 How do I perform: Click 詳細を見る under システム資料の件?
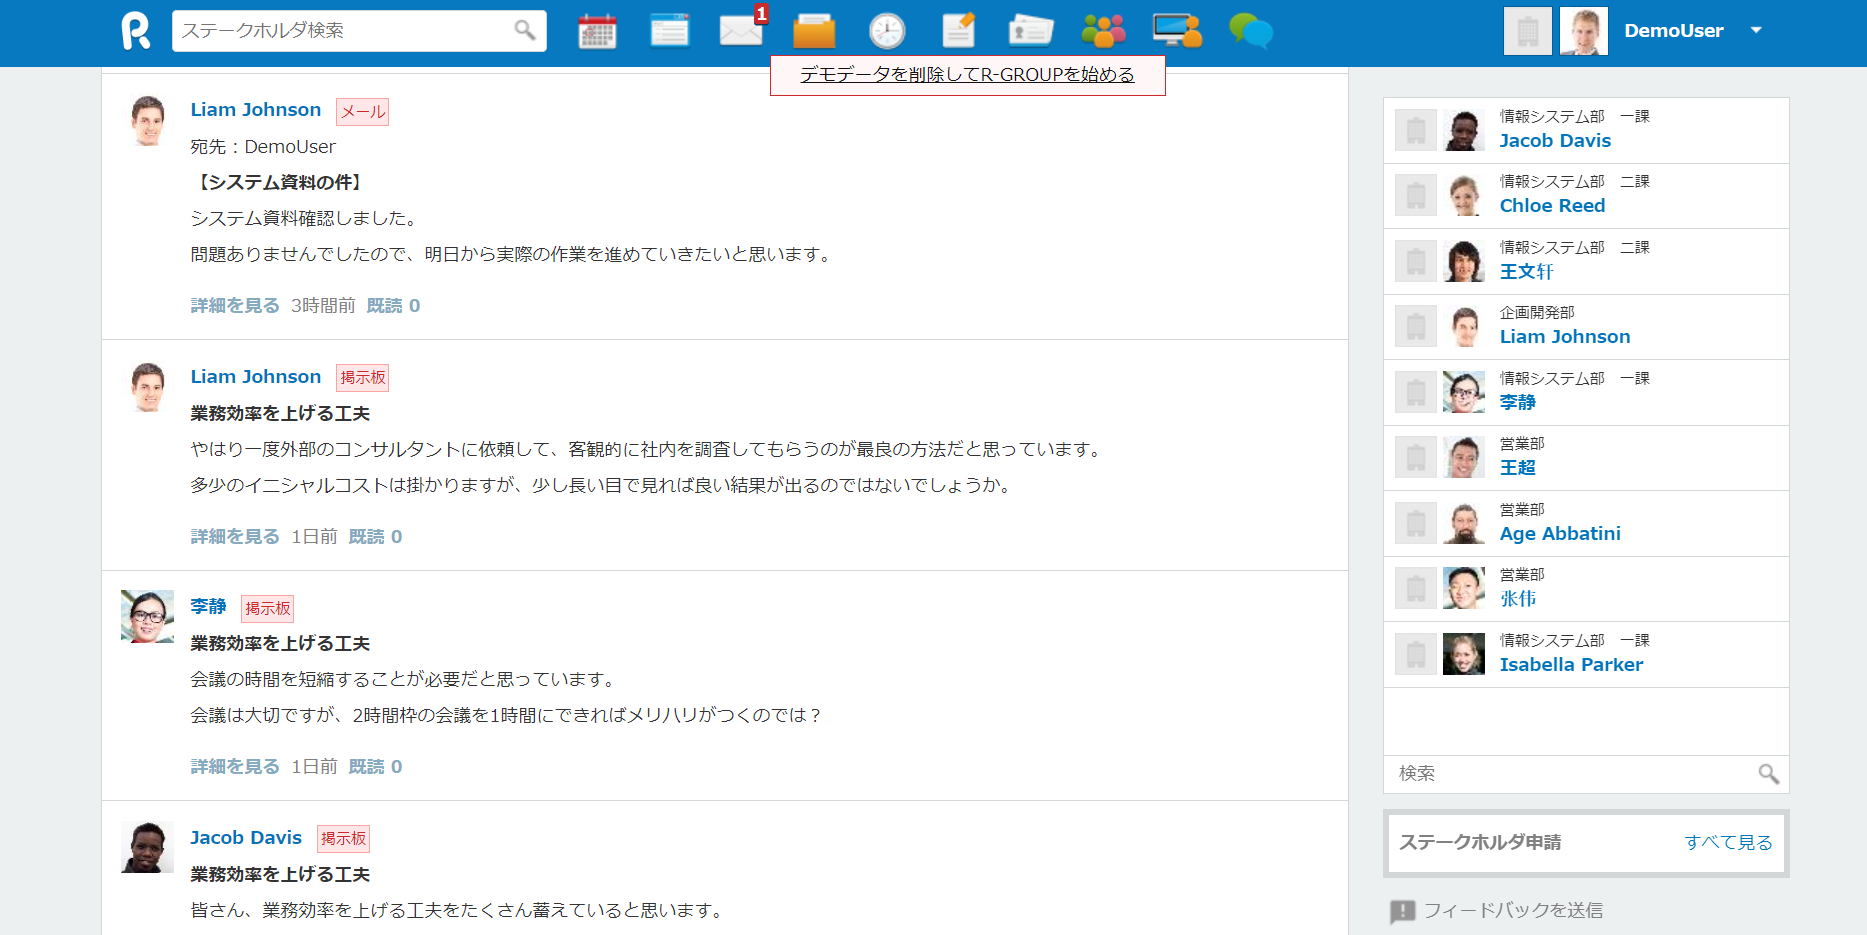click(234, 305)
